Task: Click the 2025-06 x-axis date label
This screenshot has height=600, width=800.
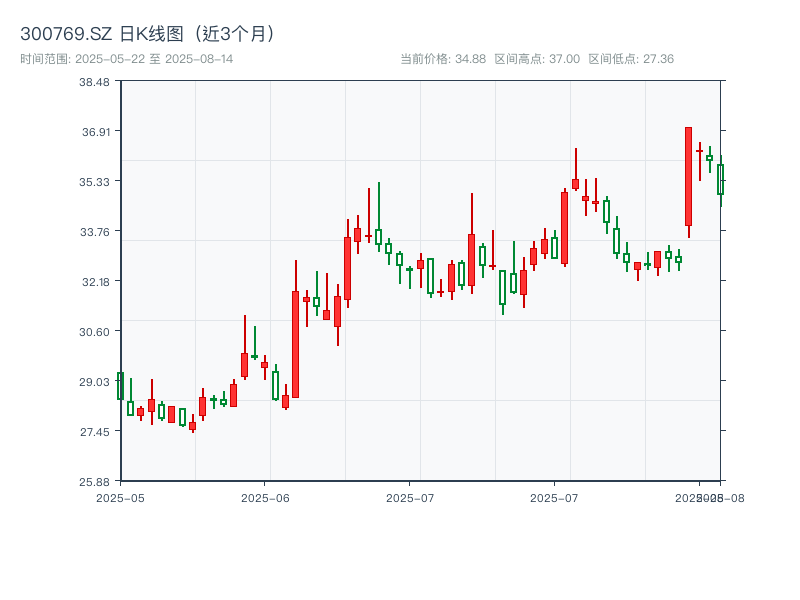Action: (265, 497)
